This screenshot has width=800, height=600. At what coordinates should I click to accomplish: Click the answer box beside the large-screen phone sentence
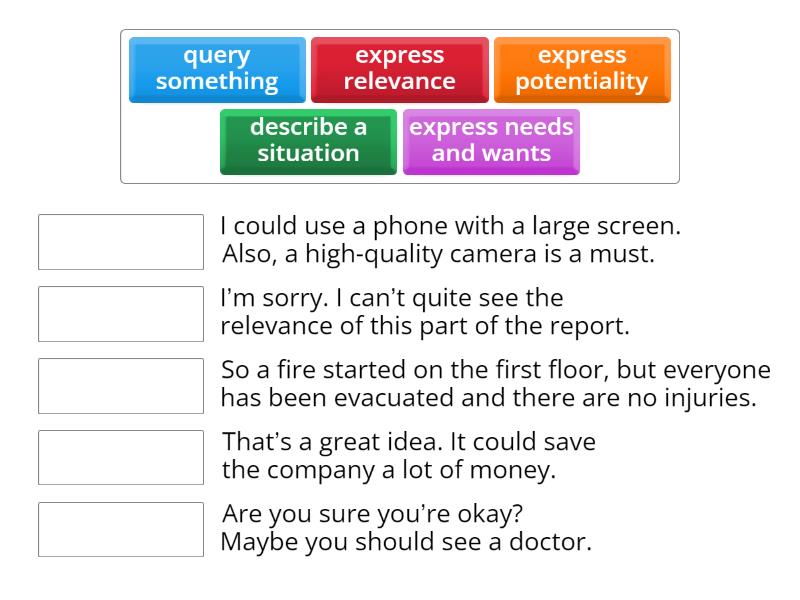pos(120,242)
